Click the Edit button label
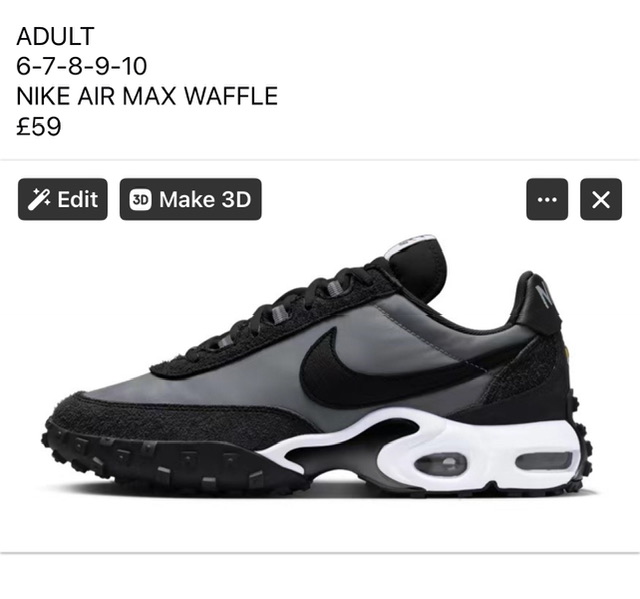The image size is (640, 599). click(78, 200)
